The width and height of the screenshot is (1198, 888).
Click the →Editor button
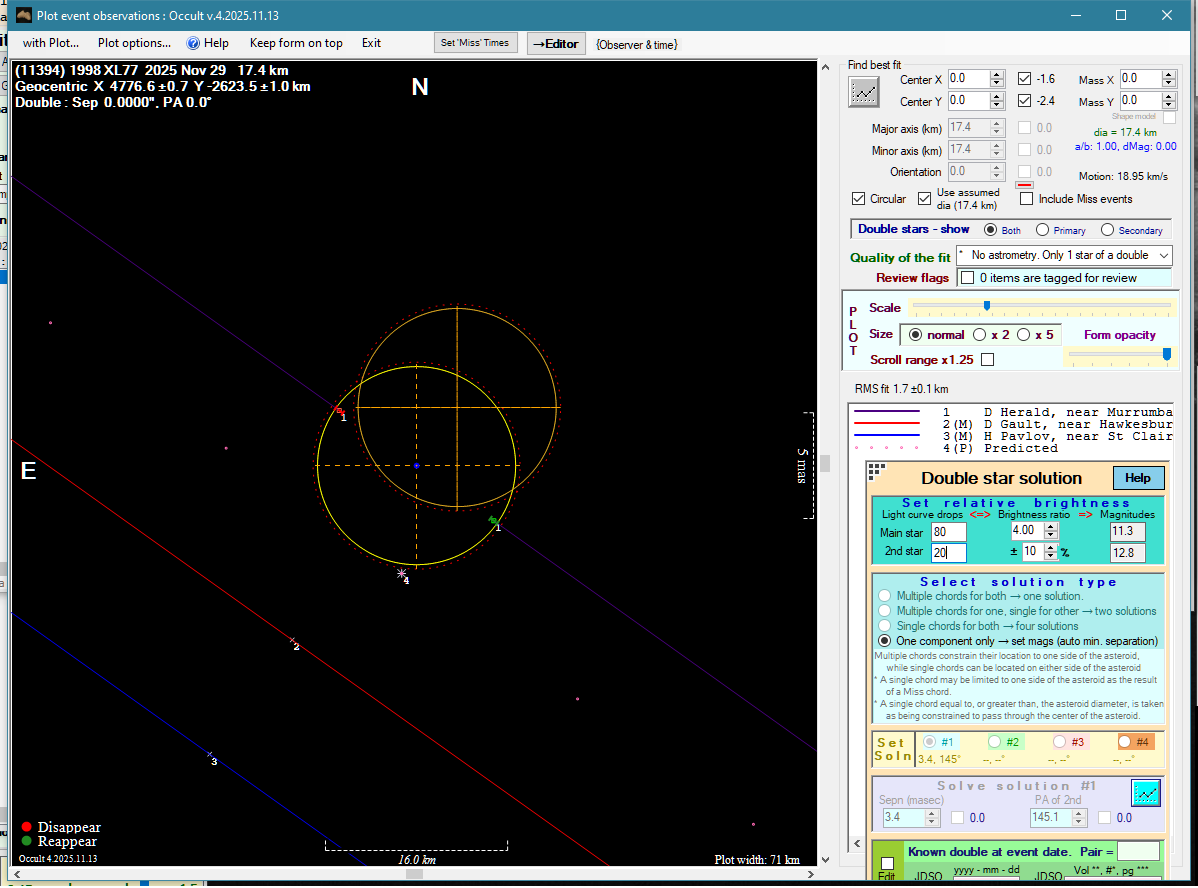click(x=555, y=44)
